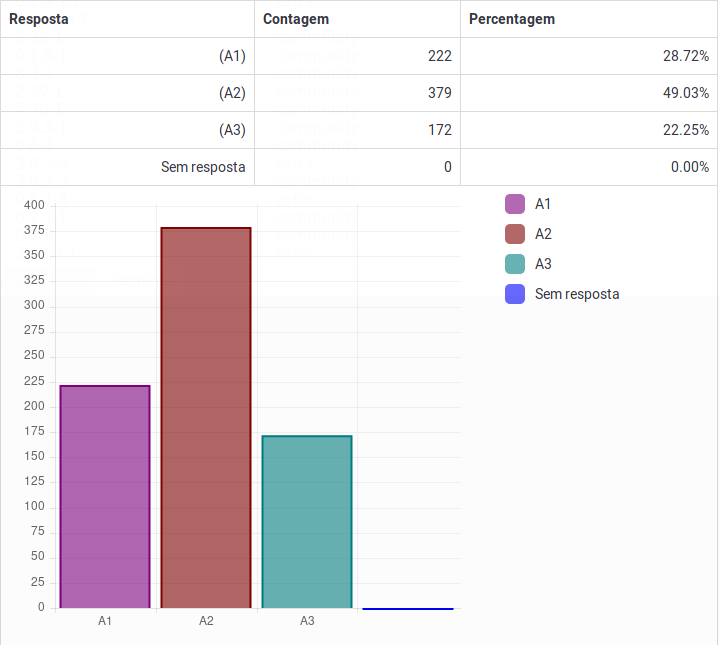Click the Contagem column header

click(296, 19)
